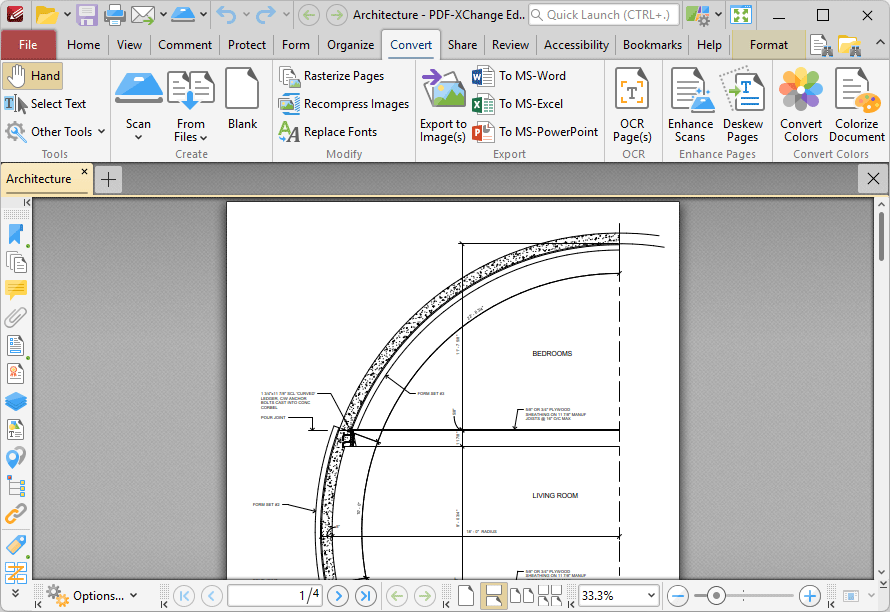Convert the document To MS-PowerPoint
Image resolution: width=890 pixels, height=612 pixels.
pyautogui.click(x=535, y=132)
